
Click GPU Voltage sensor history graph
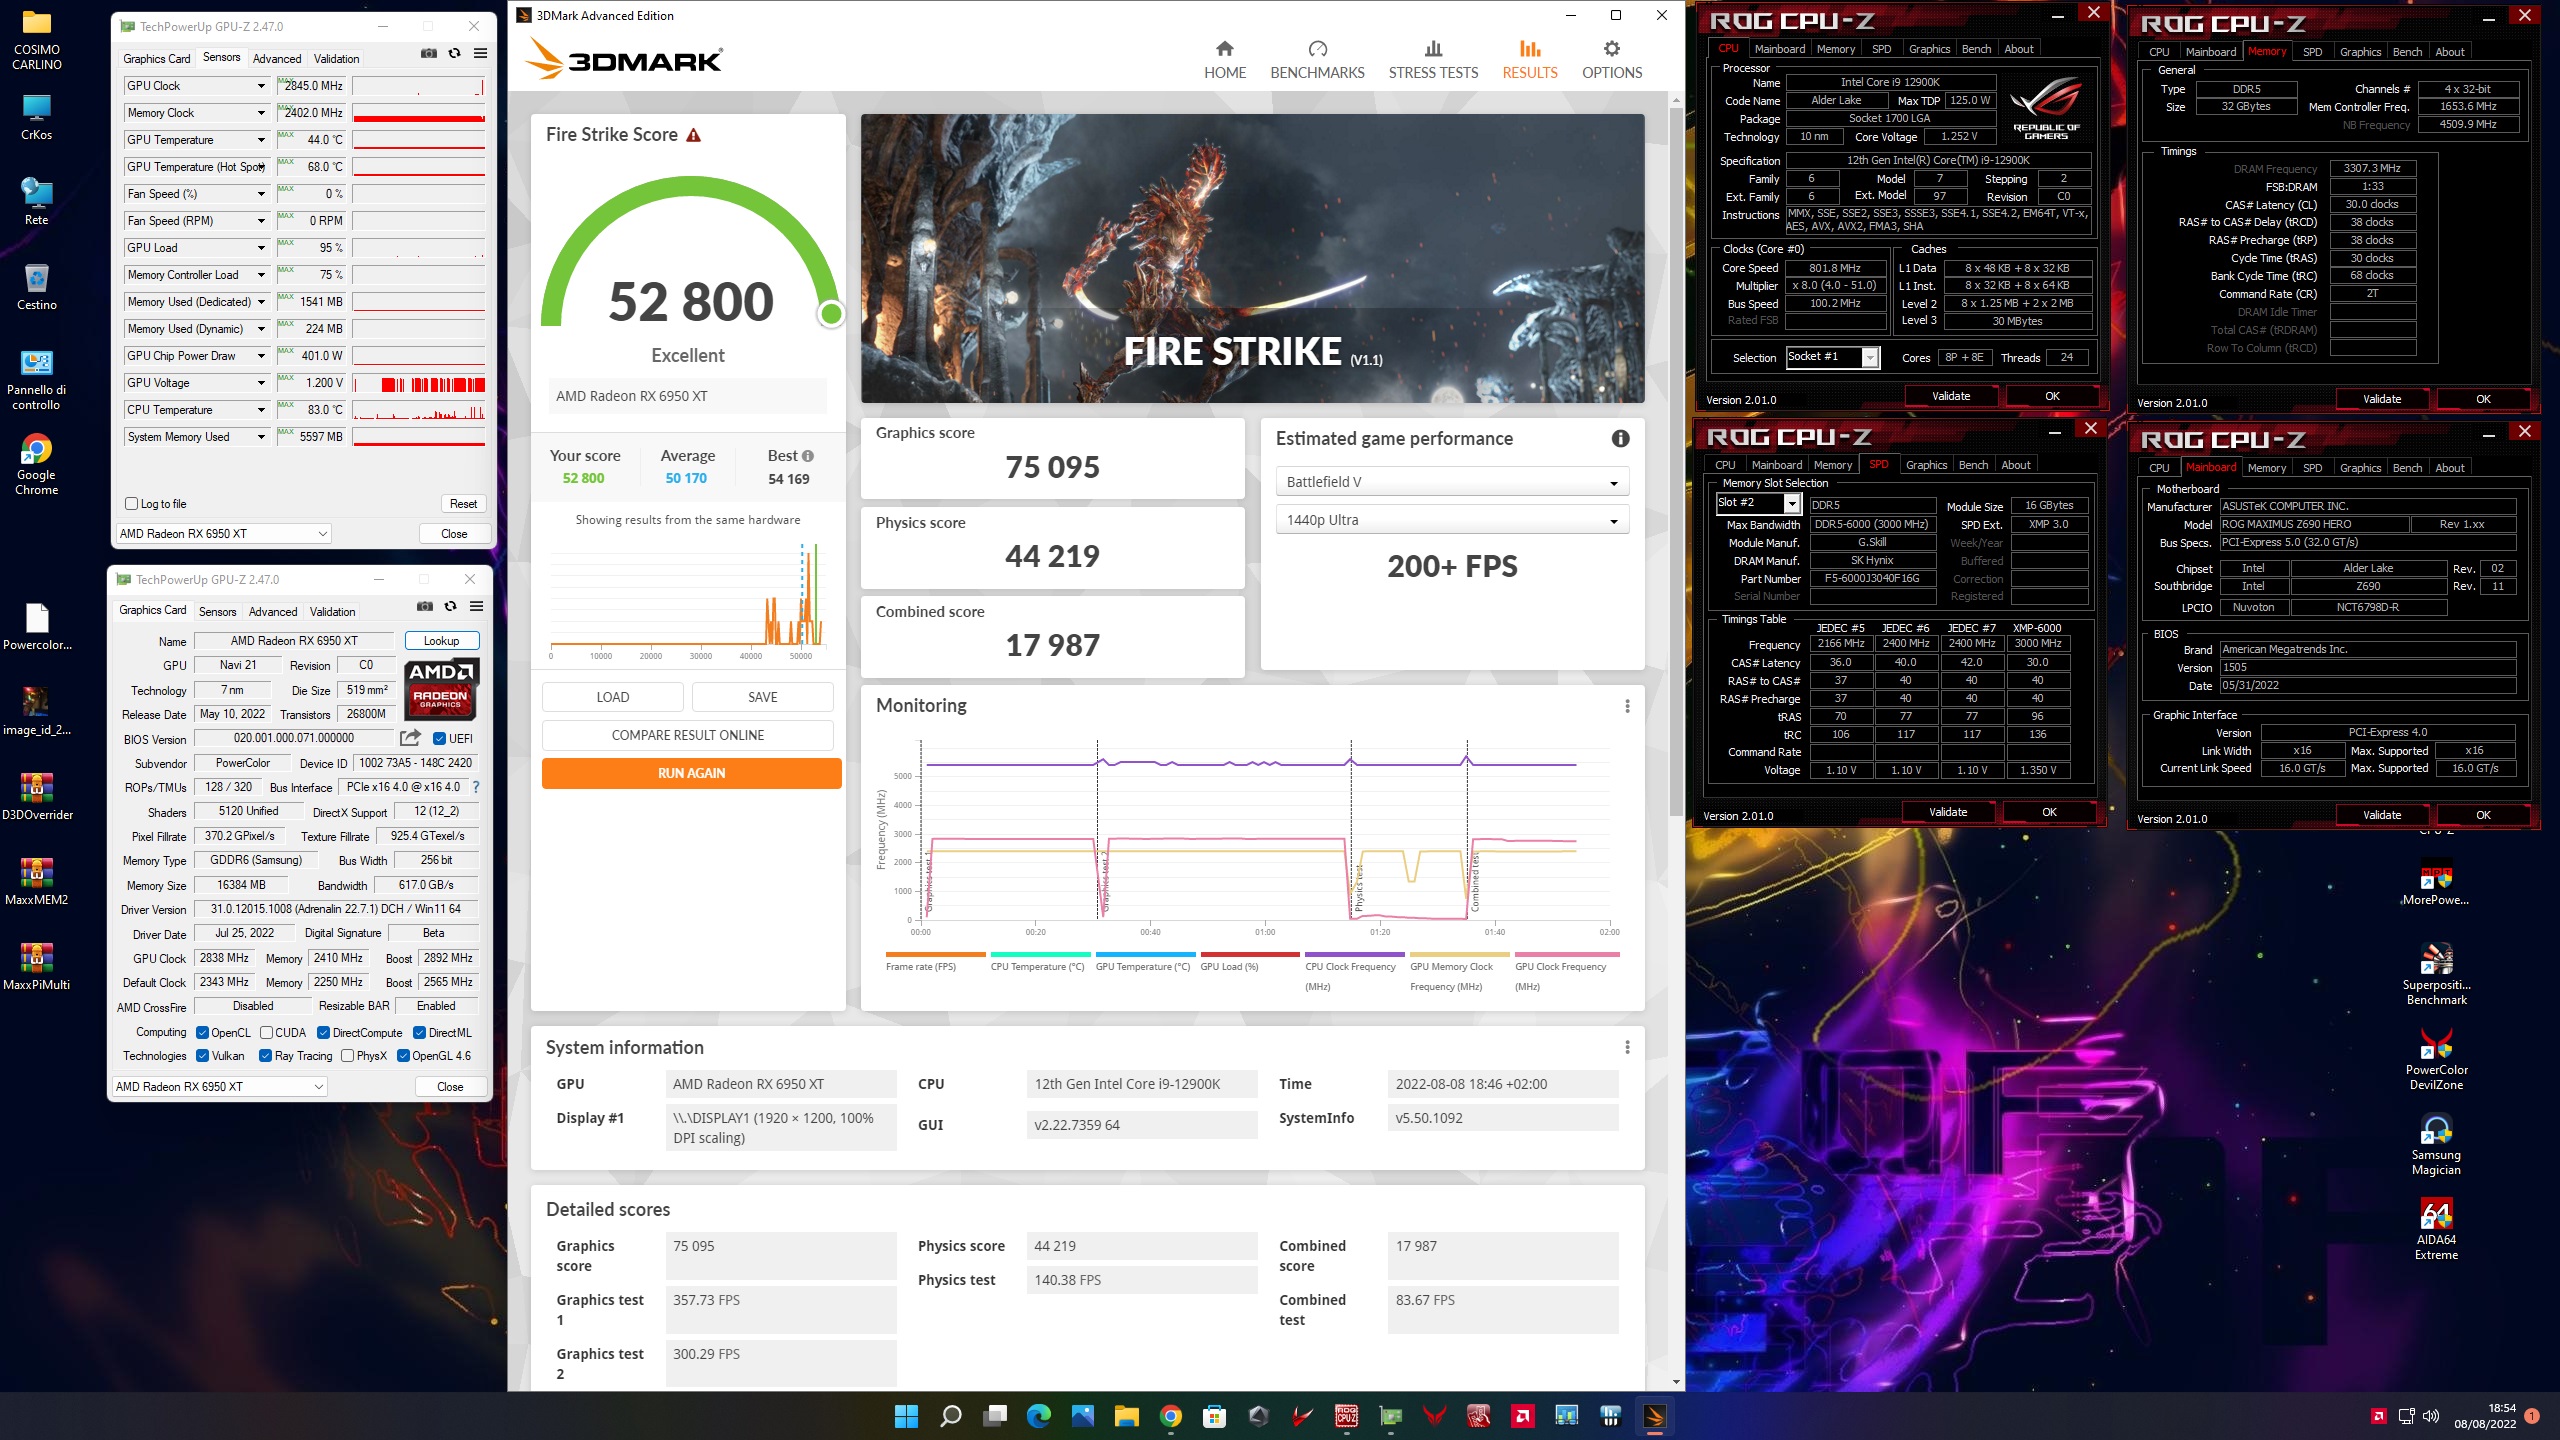pos(418,384)
